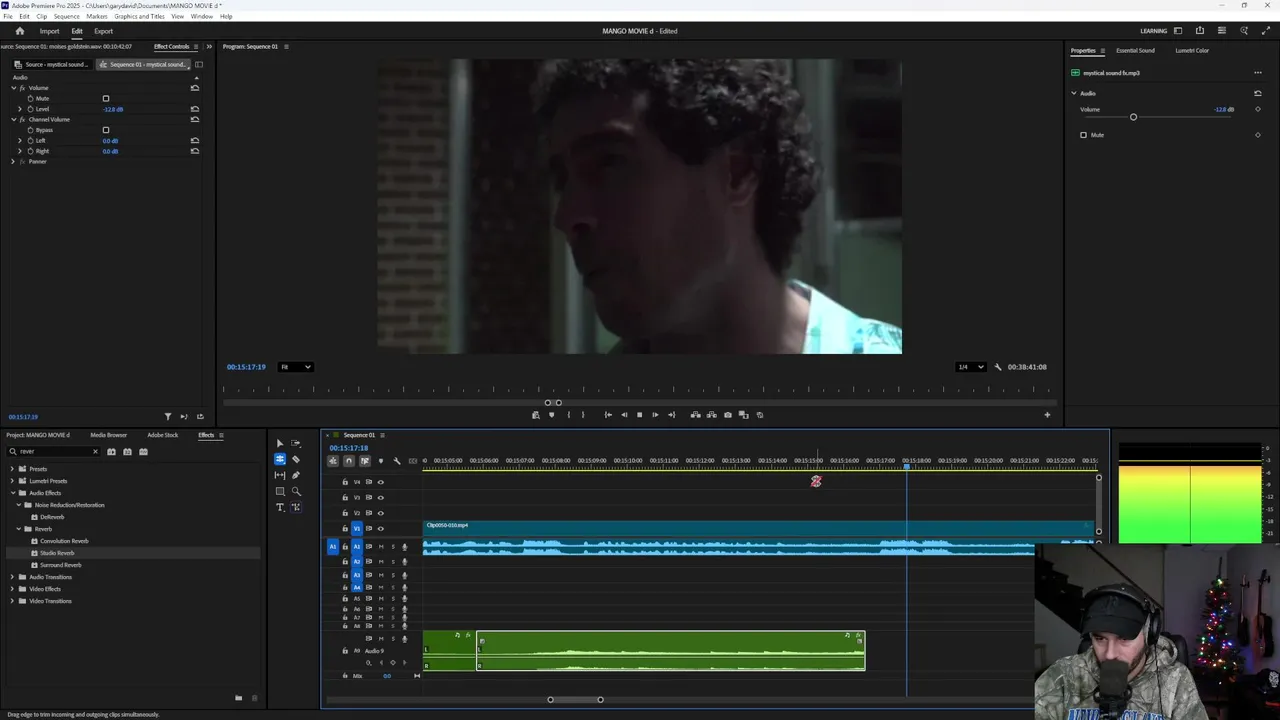
Task: Hide the V1 track output eye
Action: 380,528
